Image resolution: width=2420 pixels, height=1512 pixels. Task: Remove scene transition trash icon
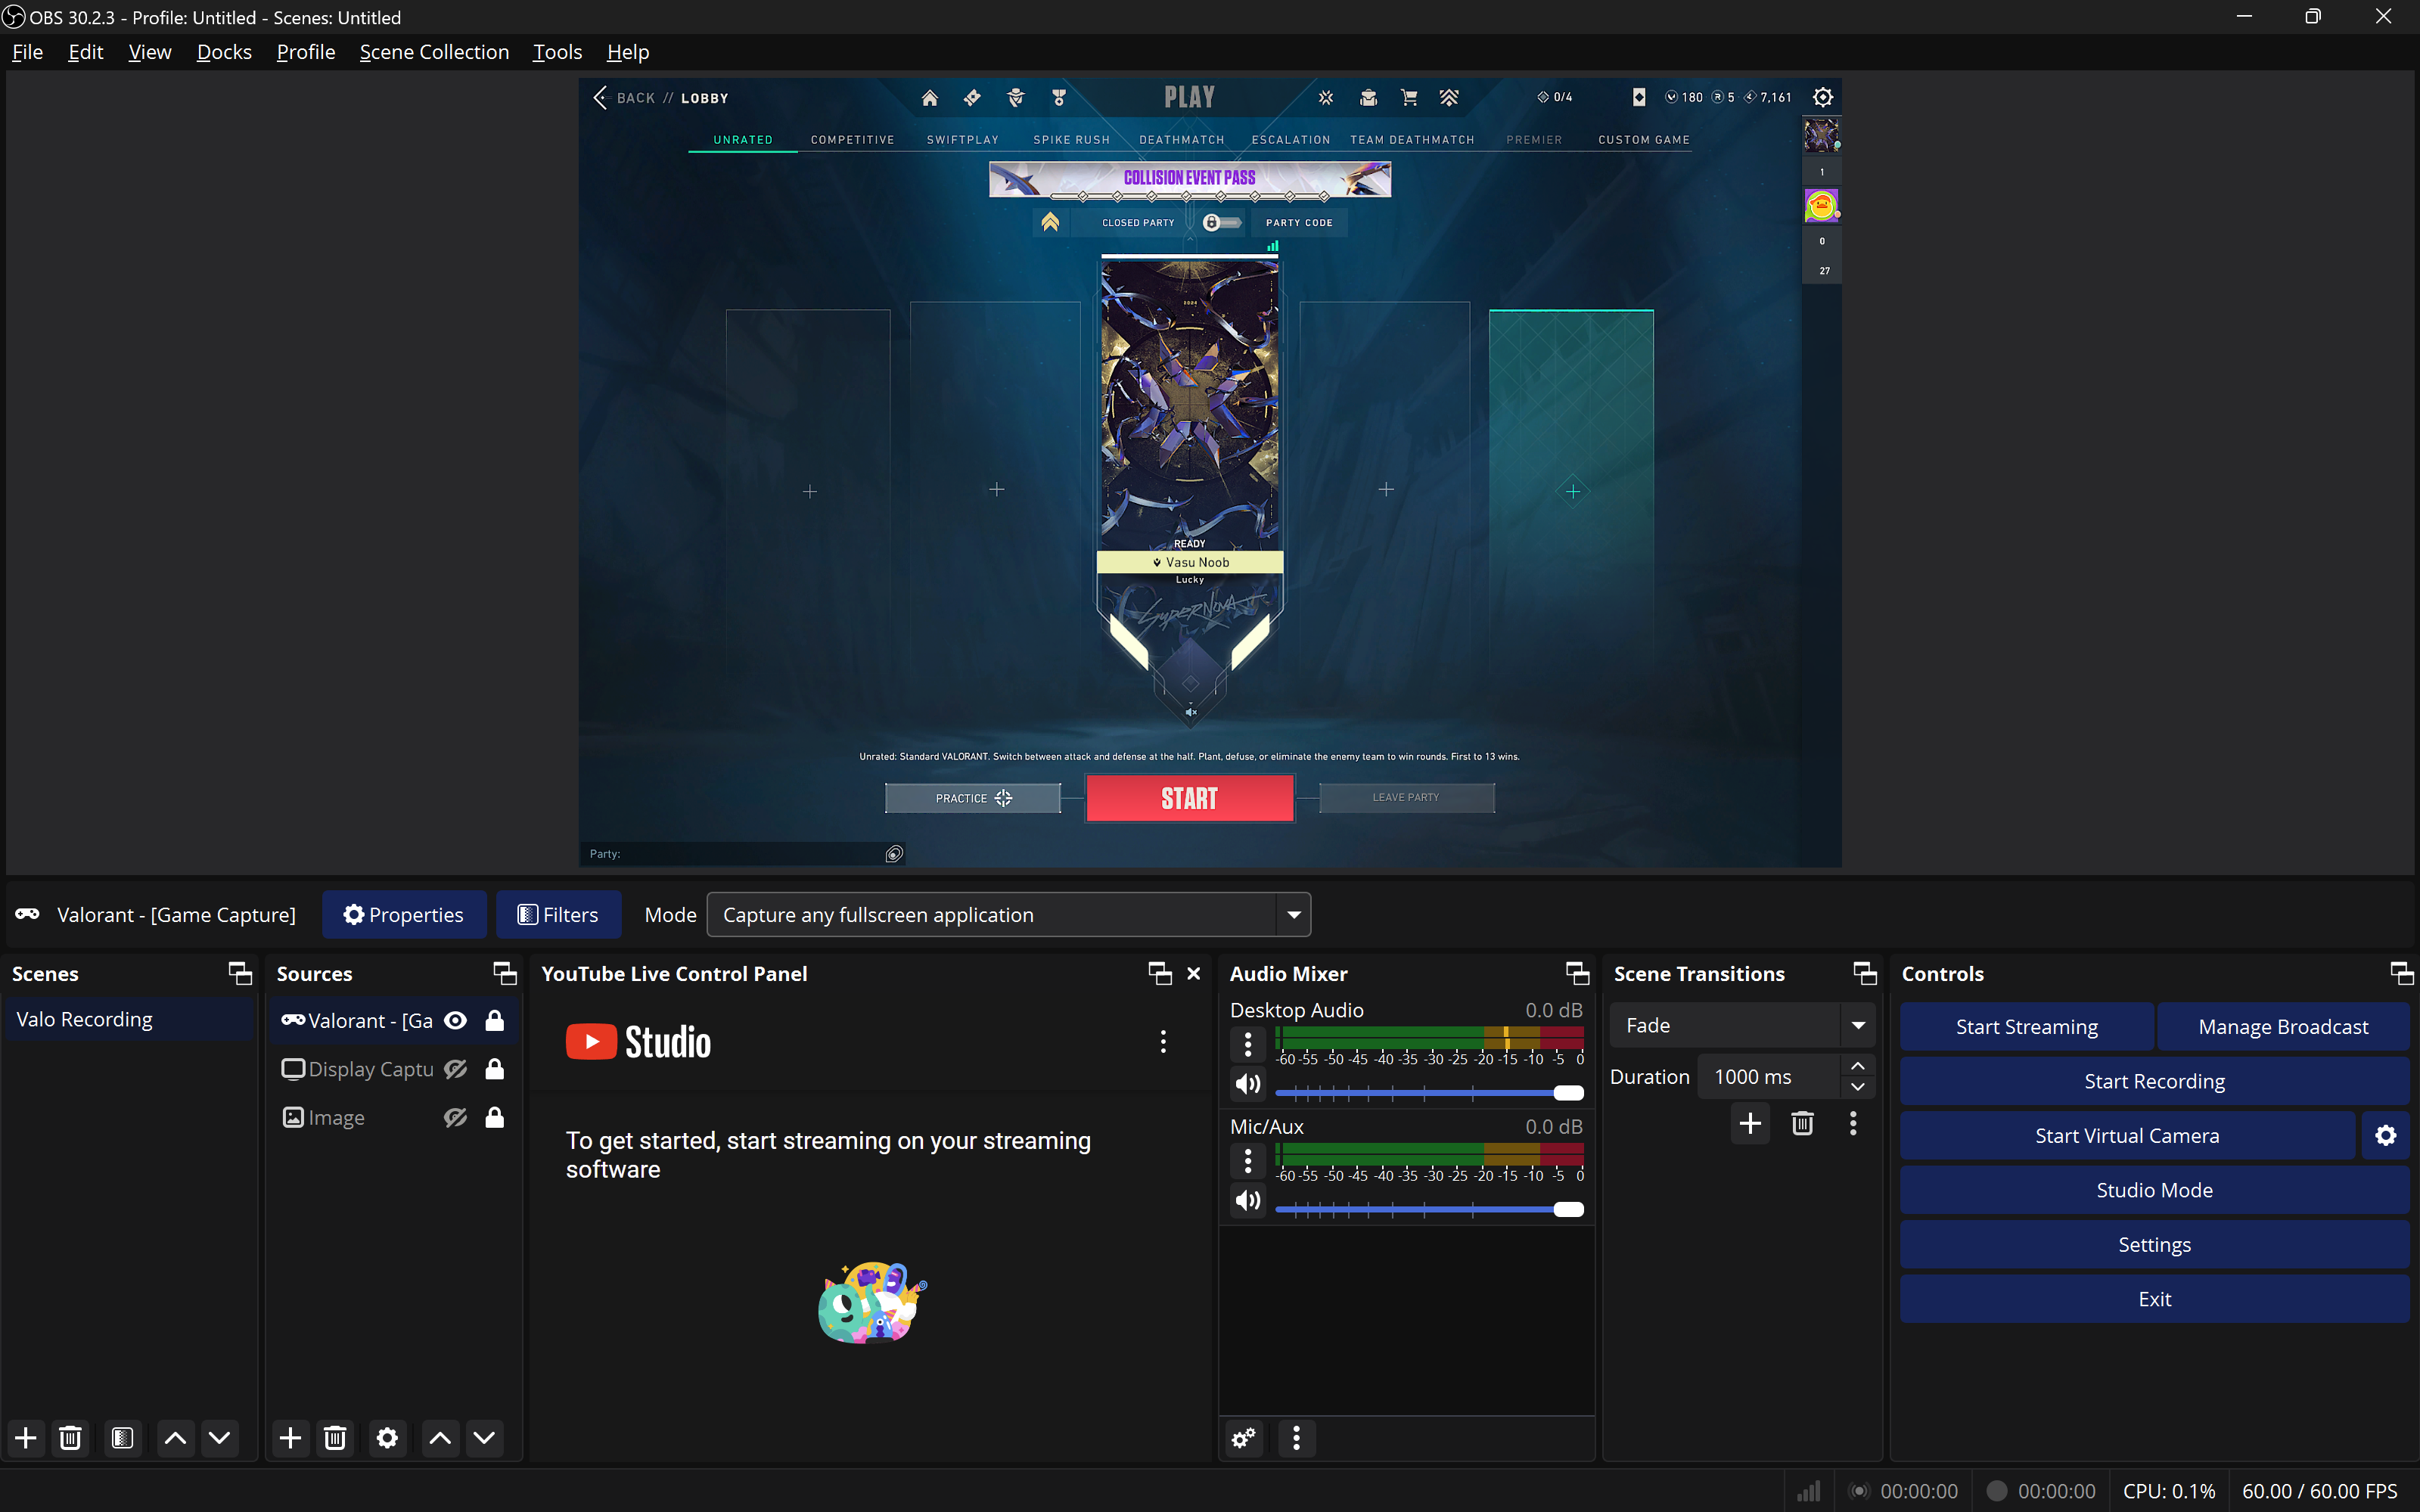pyautogui.click(x=1802, y=1123)
